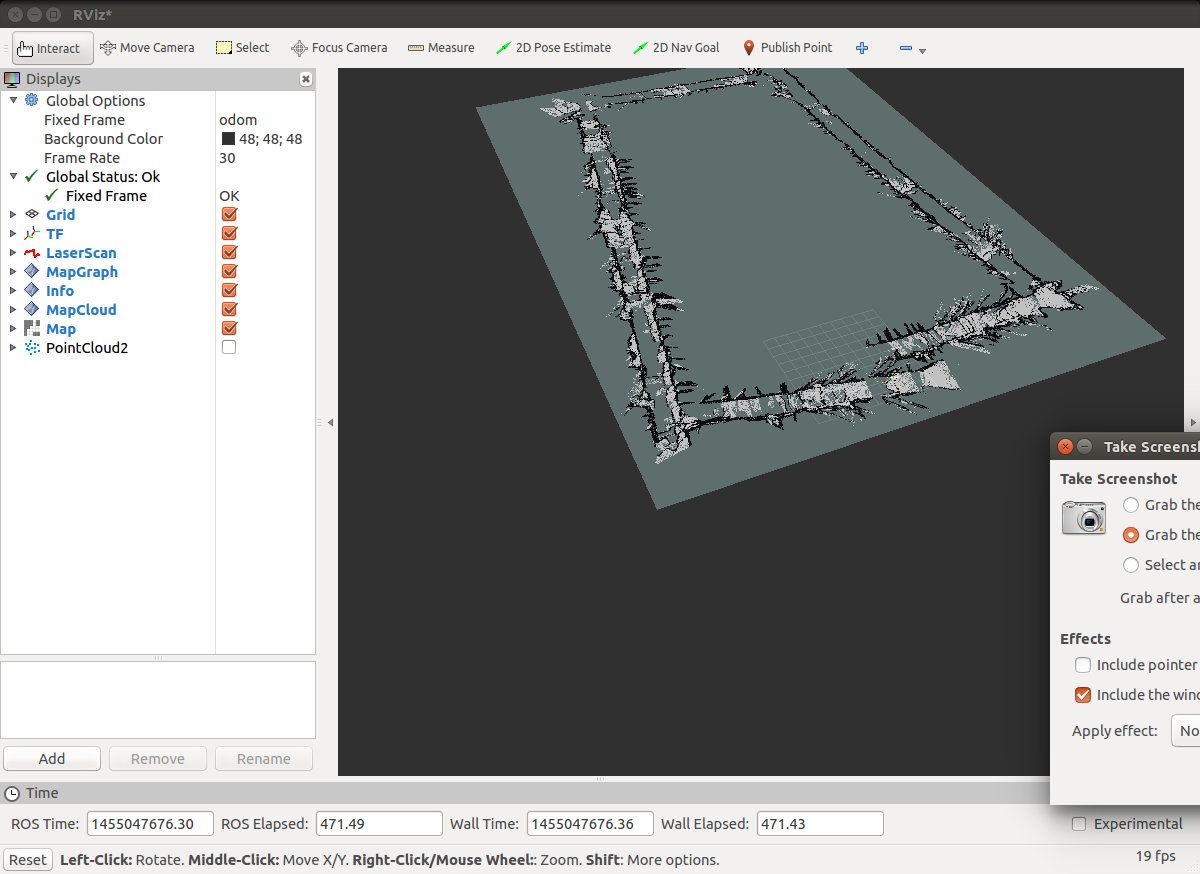Enable the PointCloud2 display checkbox

(229, 347)
